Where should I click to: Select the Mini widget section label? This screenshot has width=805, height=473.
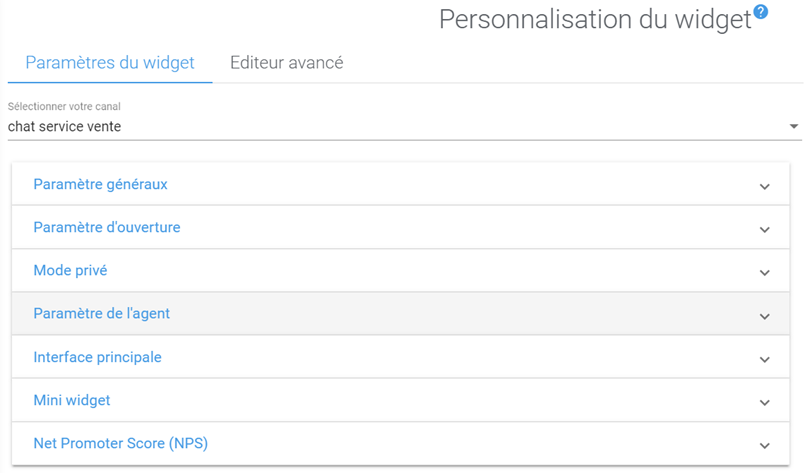click(72, 401)
